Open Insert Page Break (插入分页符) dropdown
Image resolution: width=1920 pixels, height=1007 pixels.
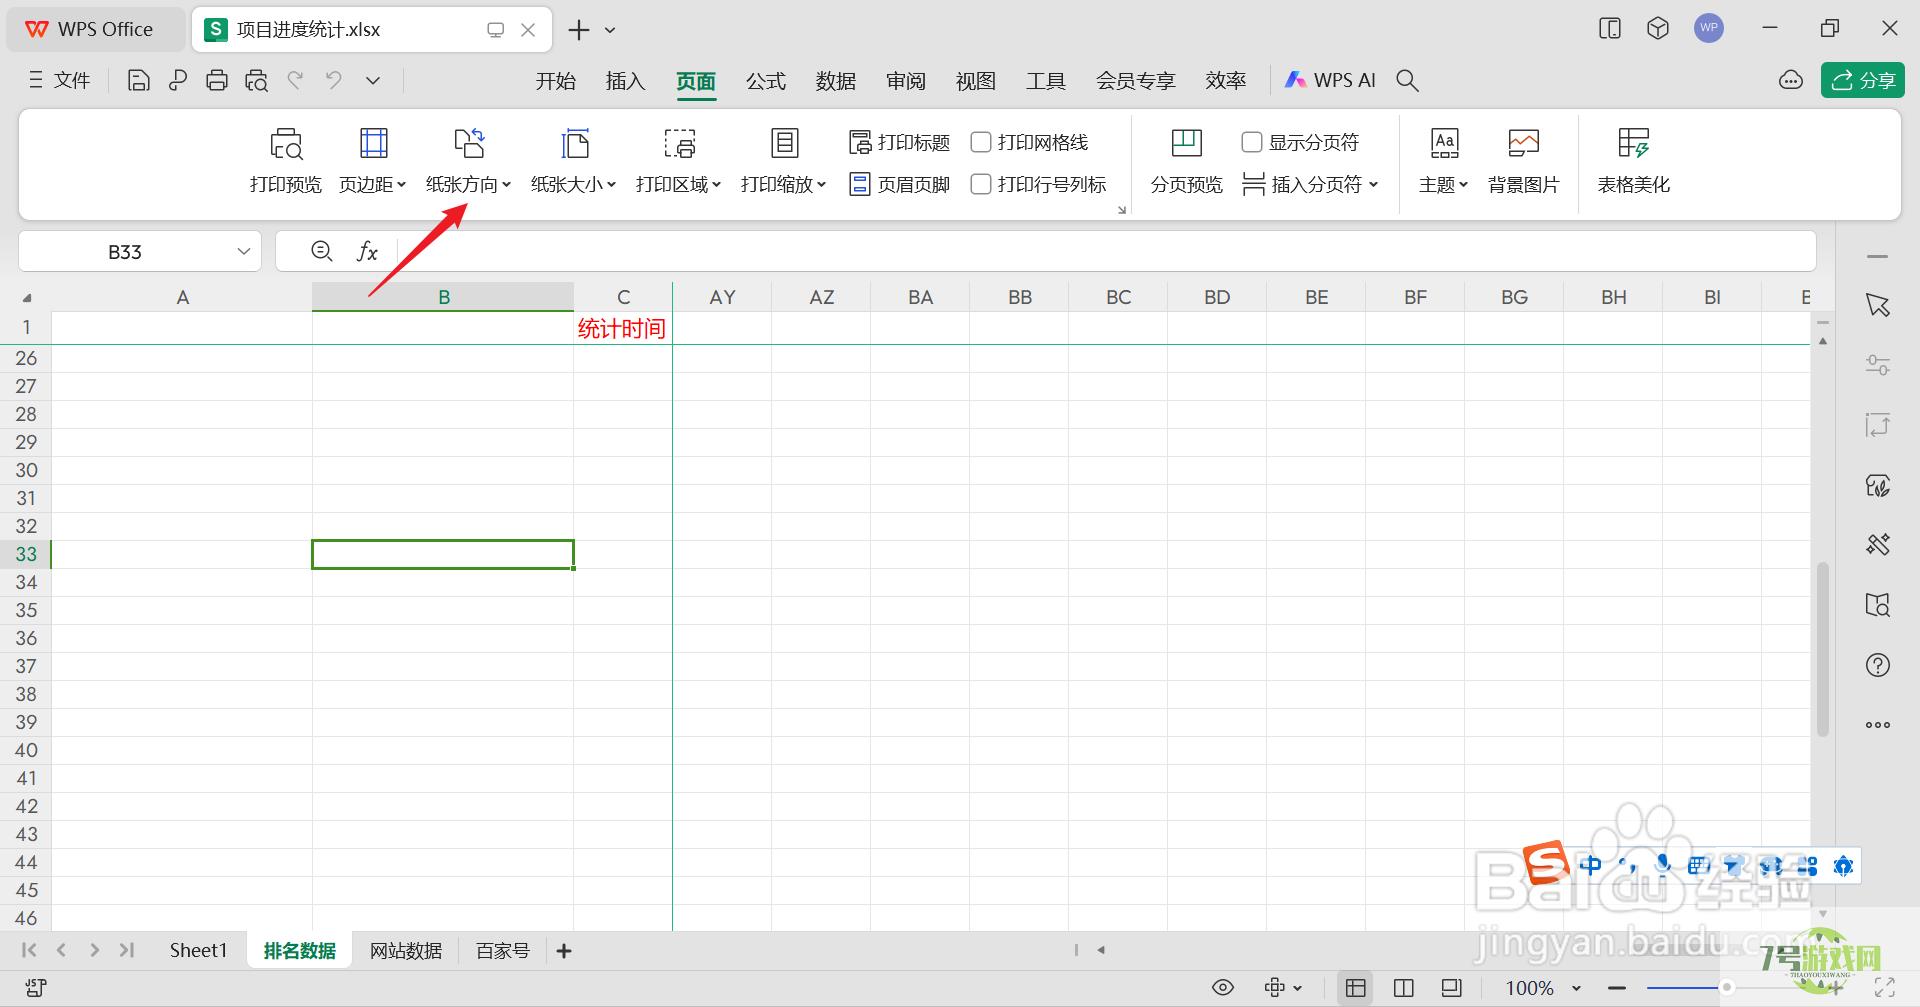(x=1311, y=185)
